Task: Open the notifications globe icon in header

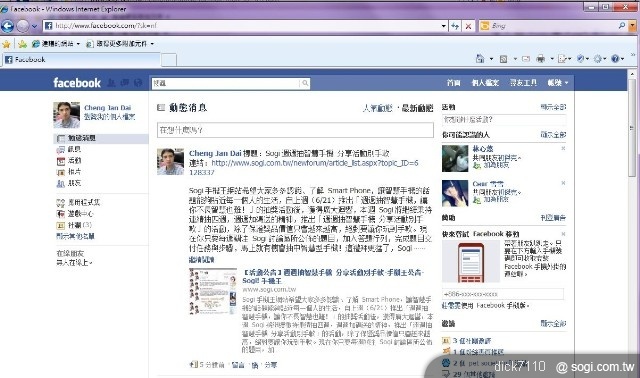Action: click(138, 83)
